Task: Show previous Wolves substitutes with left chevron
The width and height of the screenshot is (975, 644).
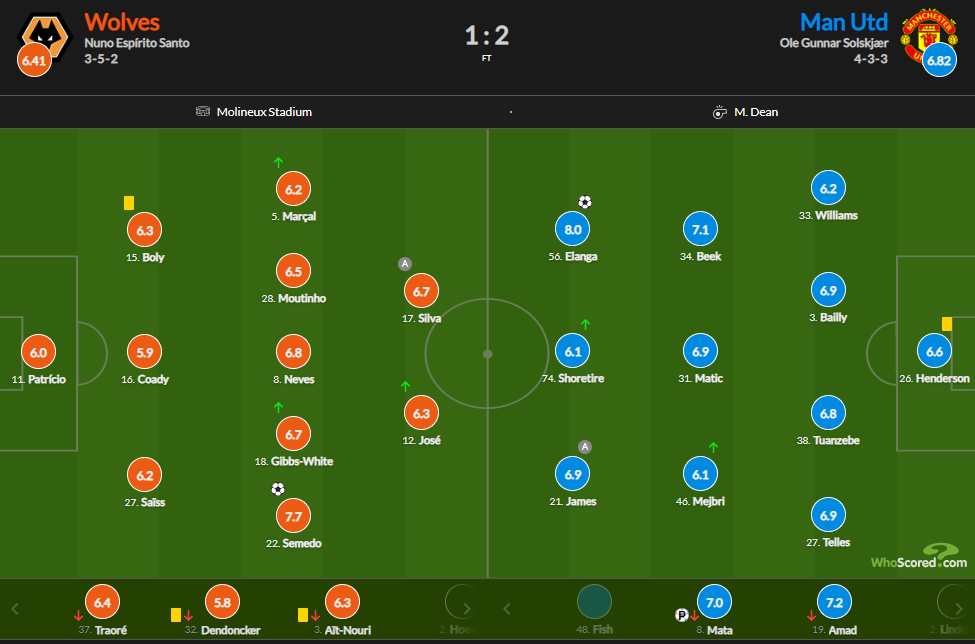Action: (16, 609)
